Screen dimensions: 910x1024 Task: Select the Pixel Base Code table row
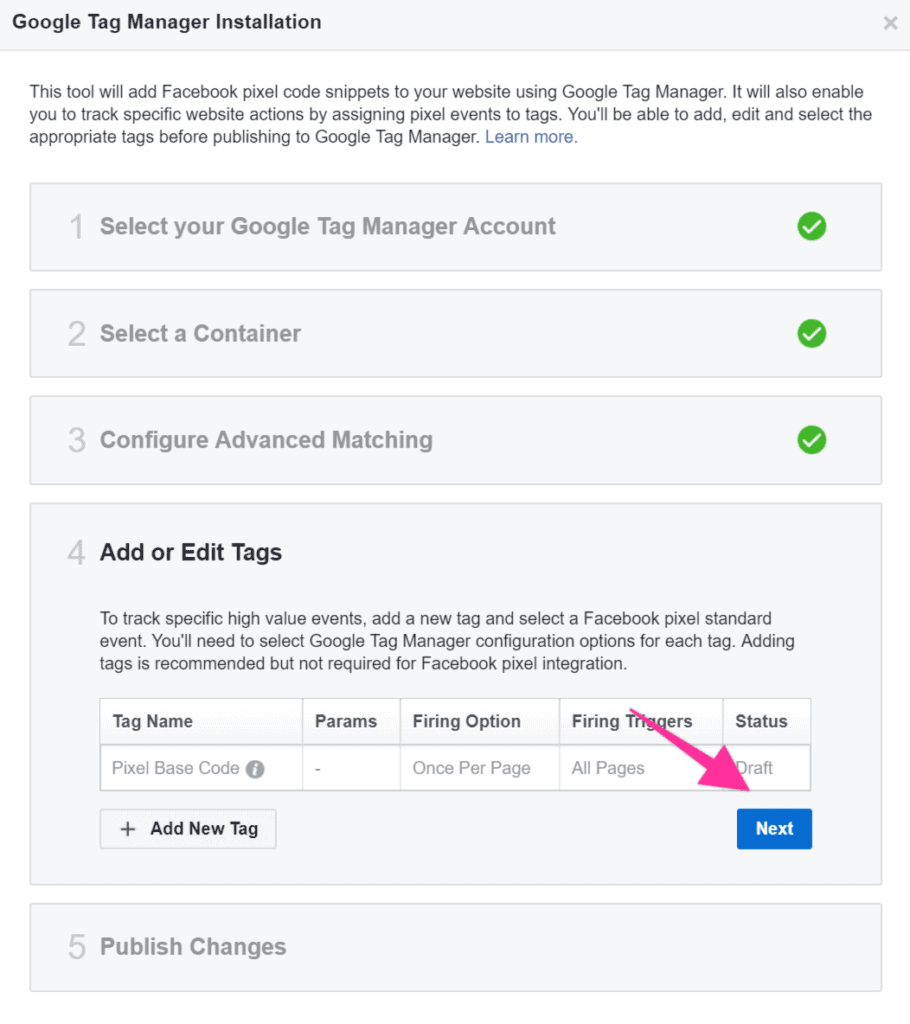click(455, 768)
